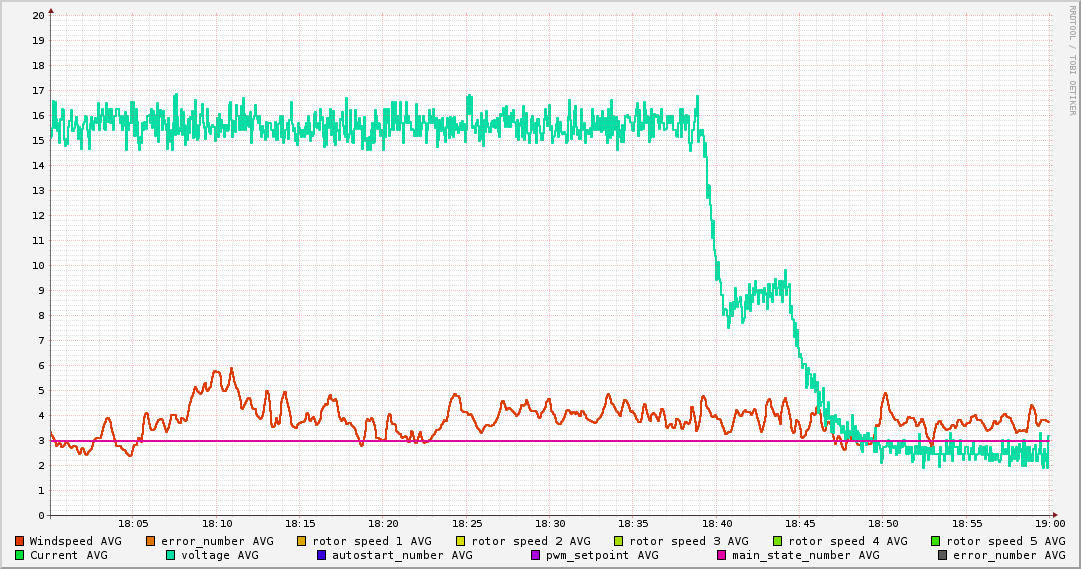The image size is (1081, 569).
Task: Click the 18:25 time axis label
Action: 467,523
